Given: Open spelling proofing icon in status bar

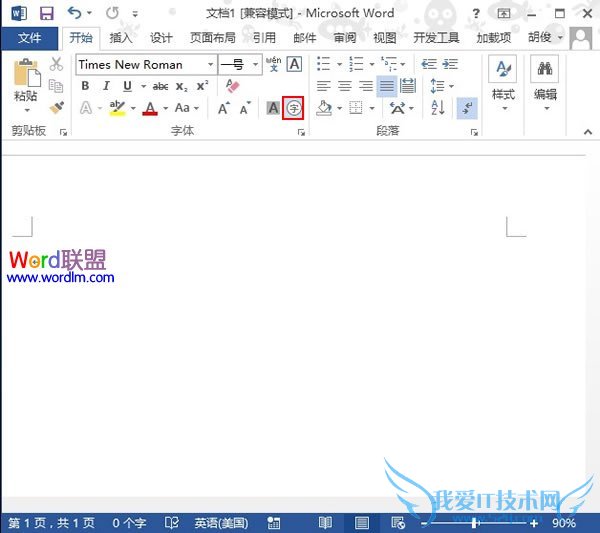Looking at the screenshot, I should click(172, 523).
